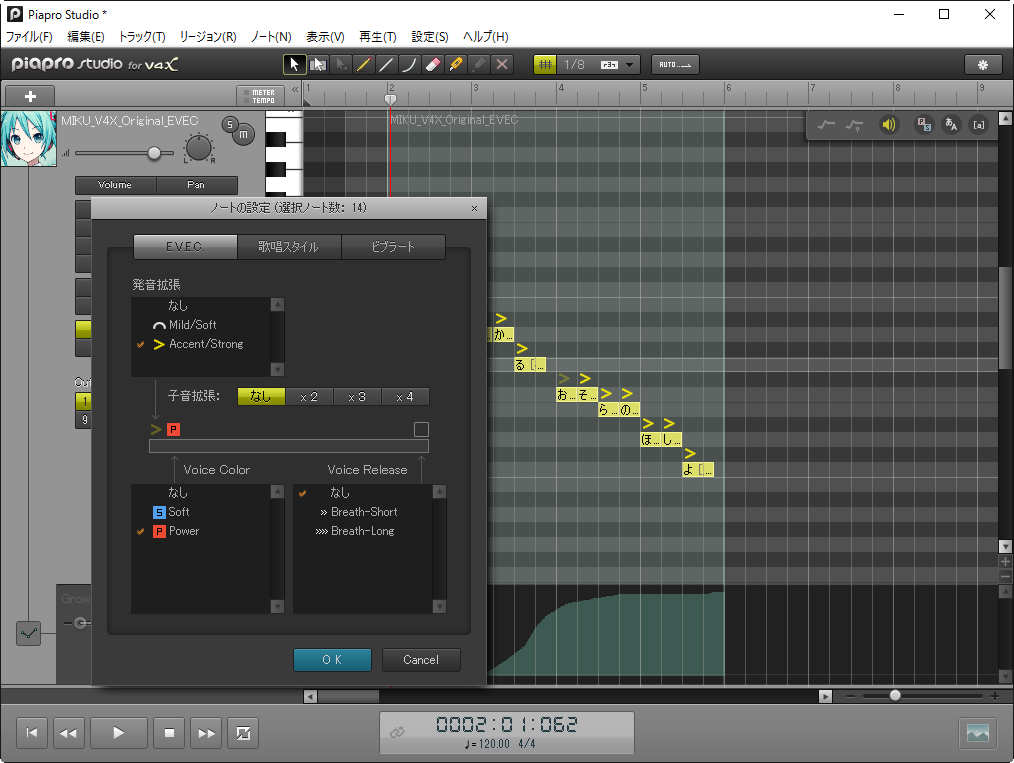Viewport: 1014px width, 763px height.
Task: Select the arrow pointer tool
Action: [x=294, y=64]
